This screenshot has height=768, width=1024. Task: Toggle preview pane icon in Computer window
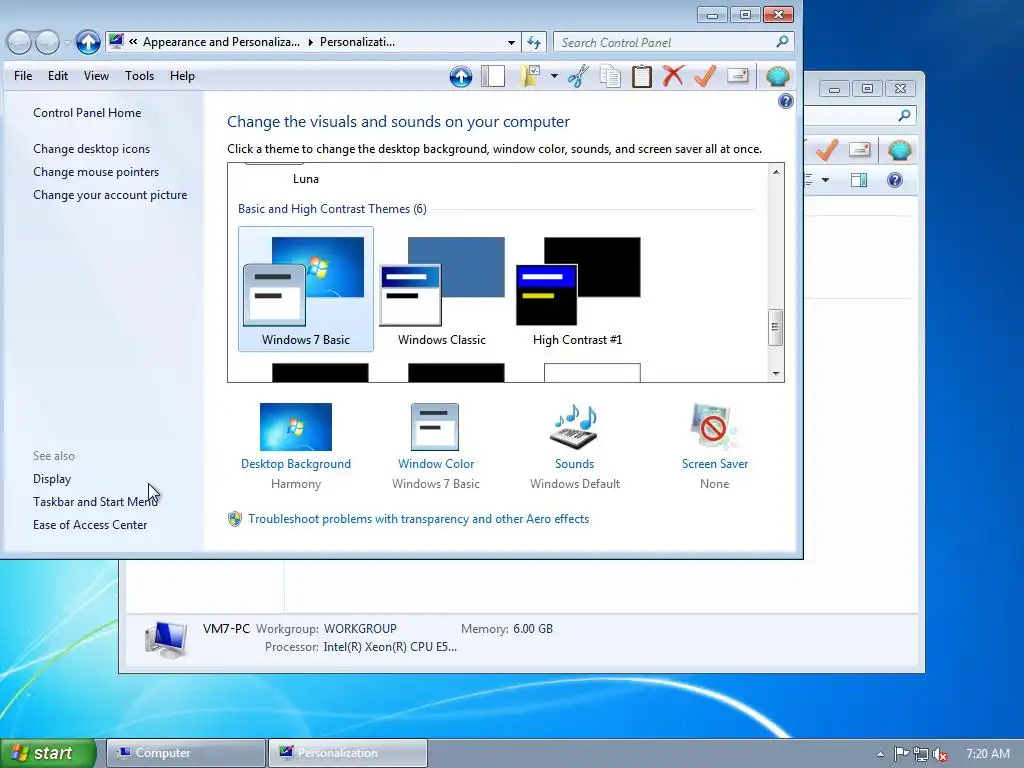(859, 180)
